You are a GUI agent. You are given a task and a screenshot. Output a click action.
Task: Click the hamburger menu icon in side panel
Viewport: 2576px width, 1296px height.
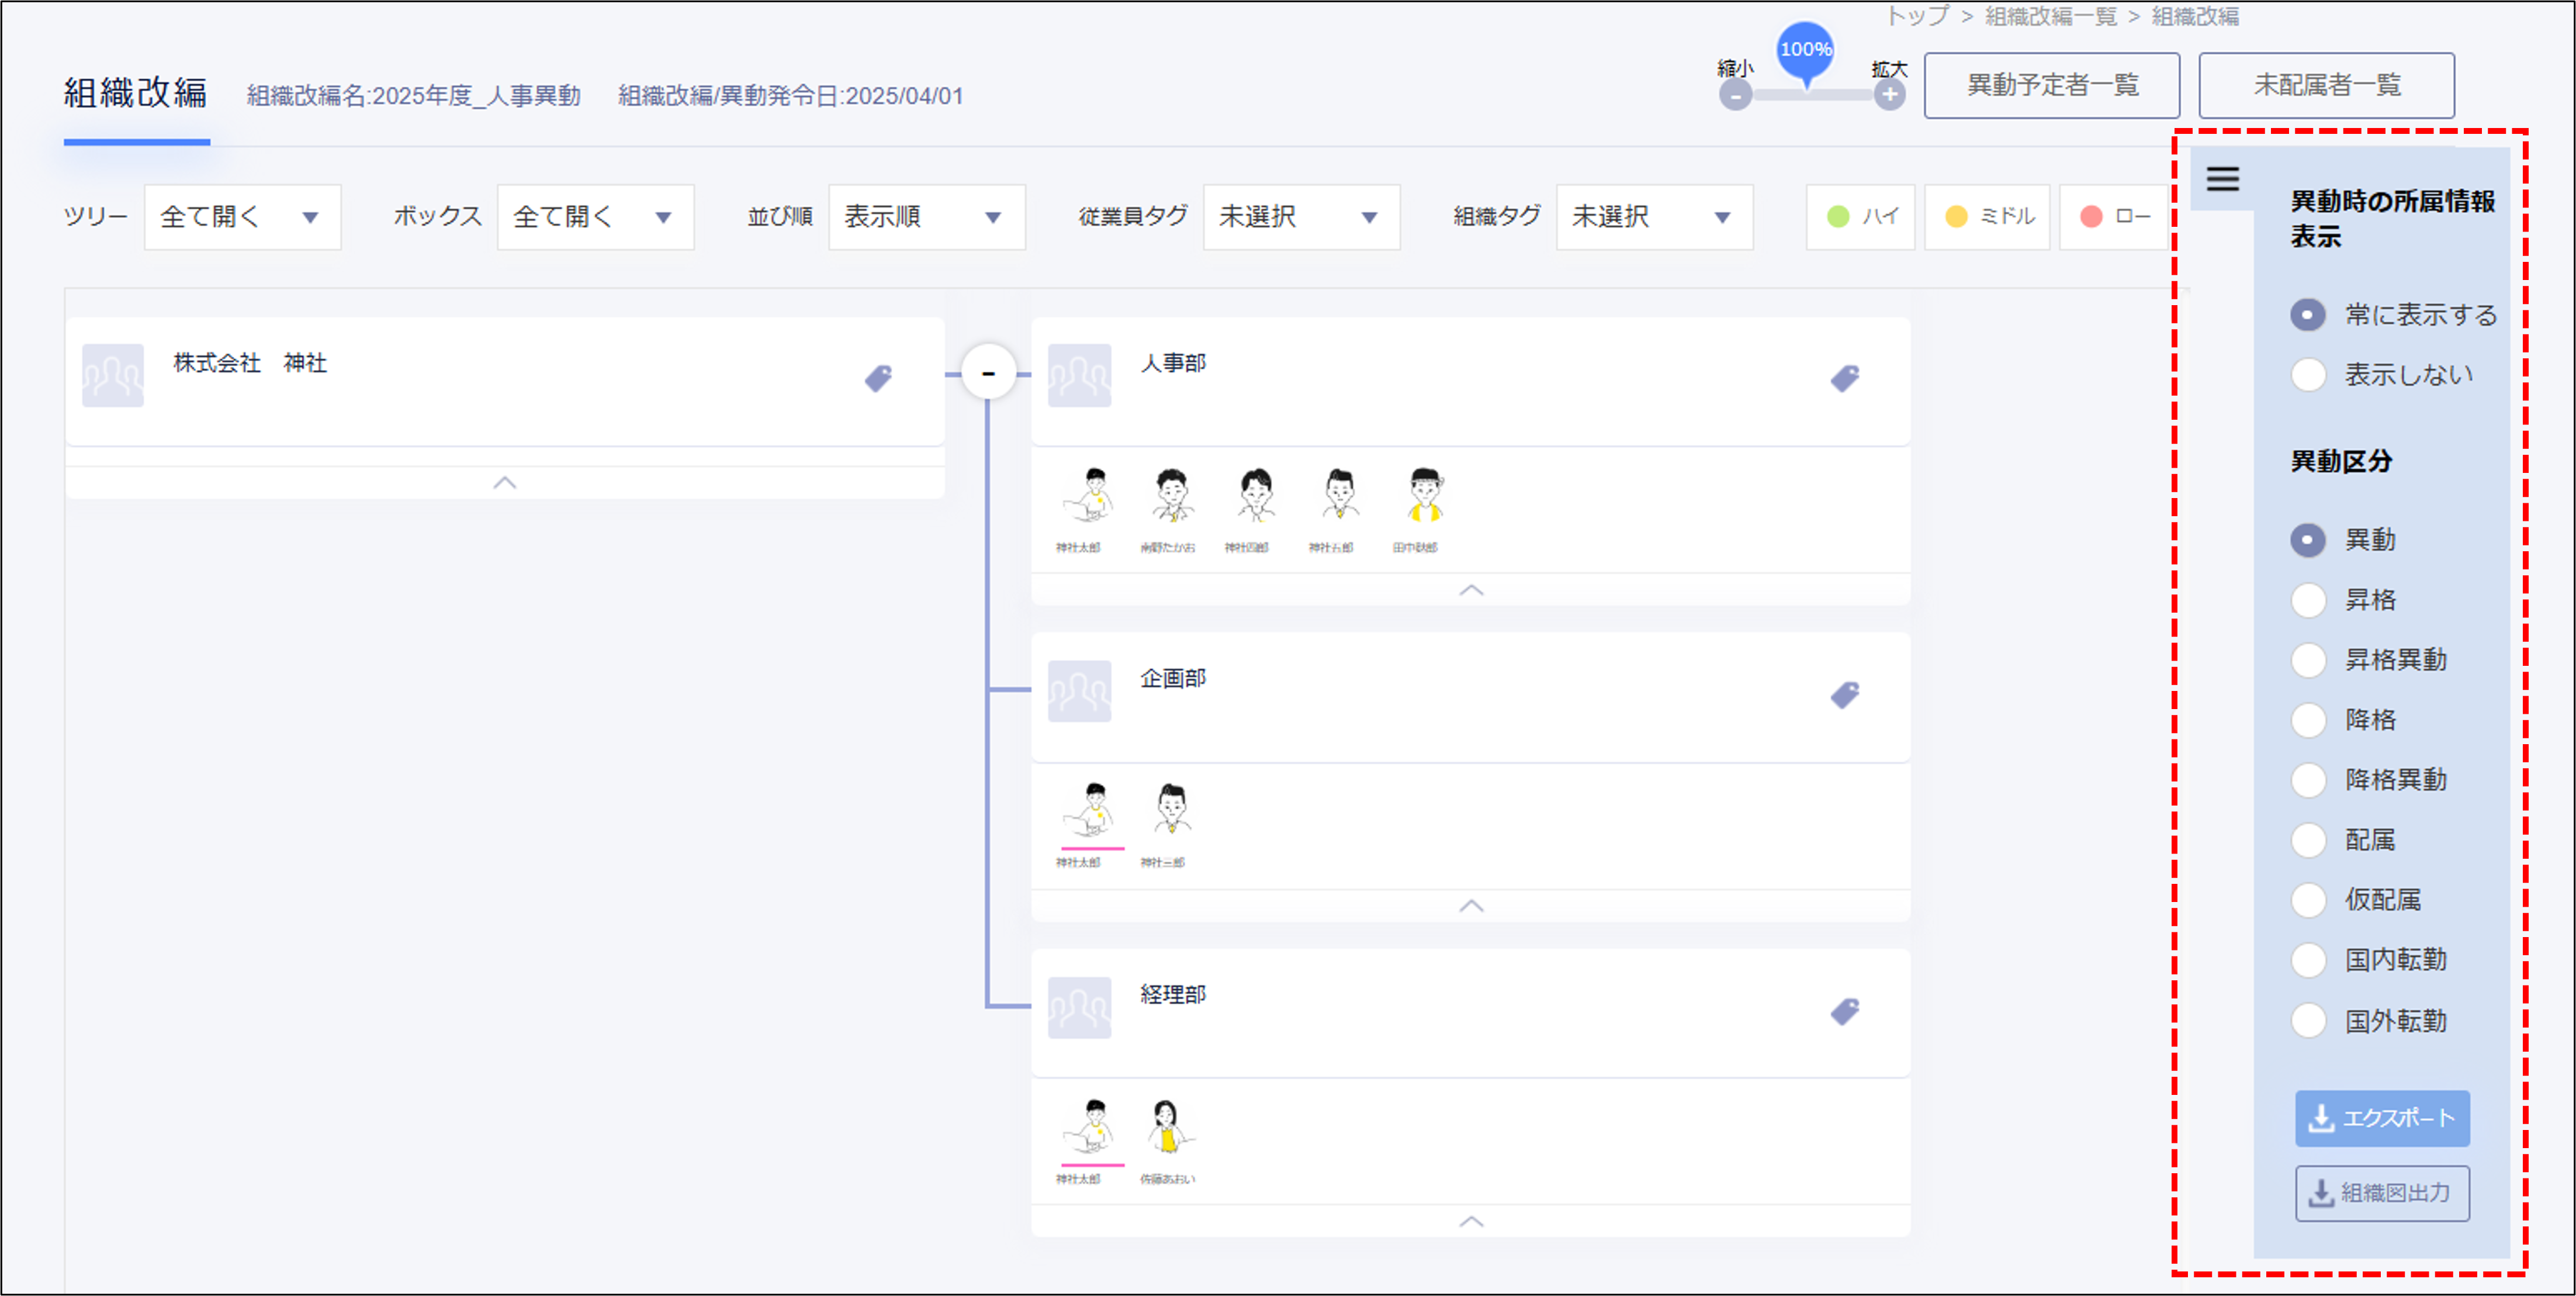(x=2222, y=179)
